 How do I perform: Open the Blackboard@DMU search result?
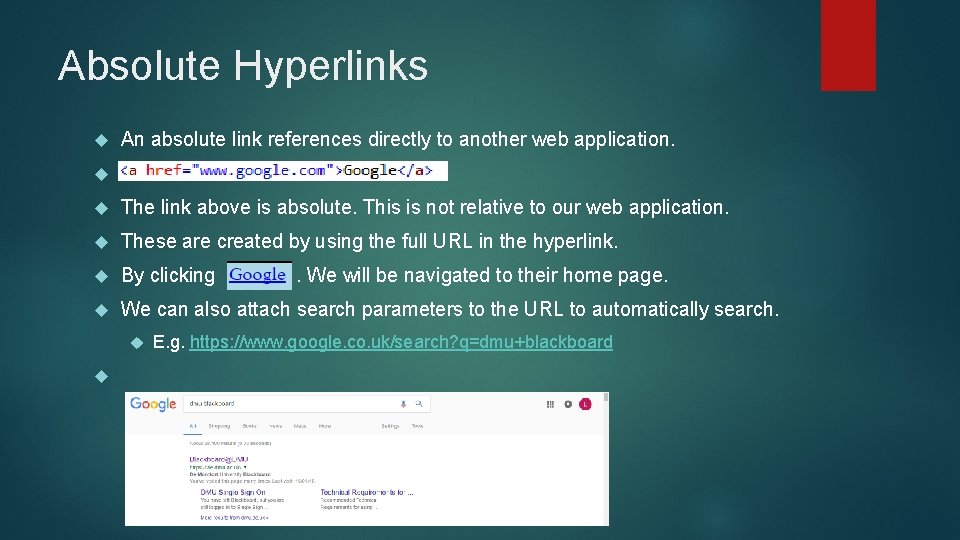click(x=219, y=459)
